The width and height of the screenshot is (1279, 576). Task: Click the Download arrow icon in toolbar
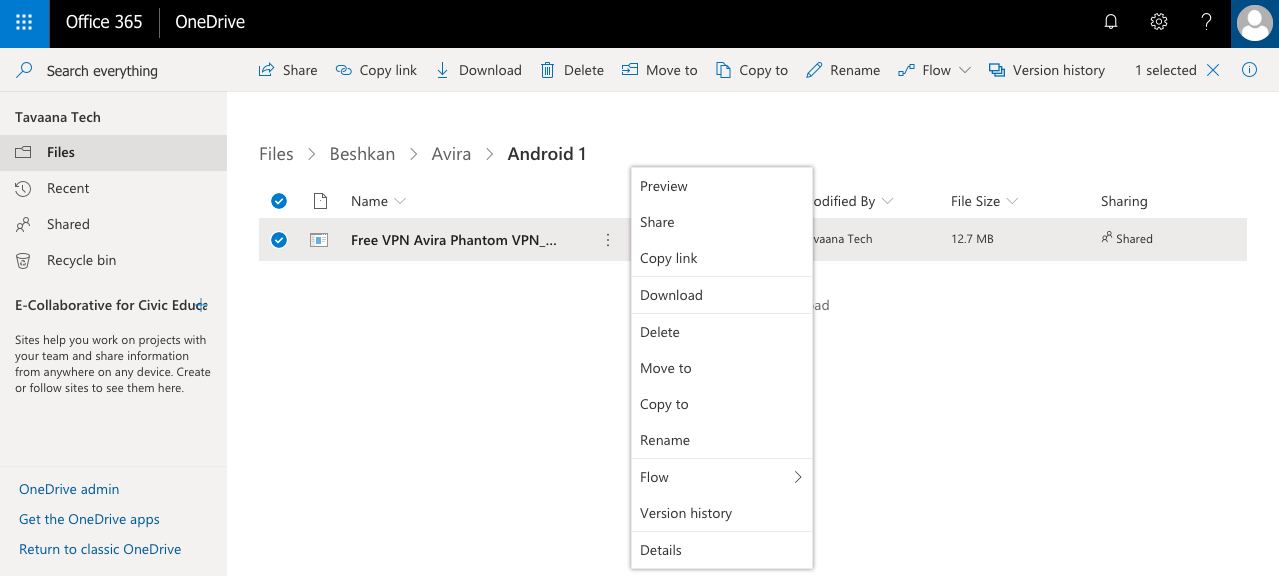pos(442,70)
